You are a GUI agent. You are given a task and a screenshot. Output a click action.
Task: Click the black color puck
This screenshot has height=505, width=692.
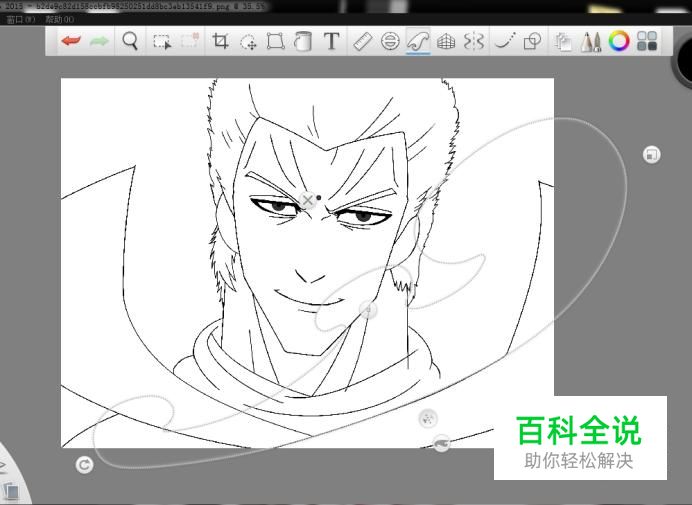click(684, 62)
